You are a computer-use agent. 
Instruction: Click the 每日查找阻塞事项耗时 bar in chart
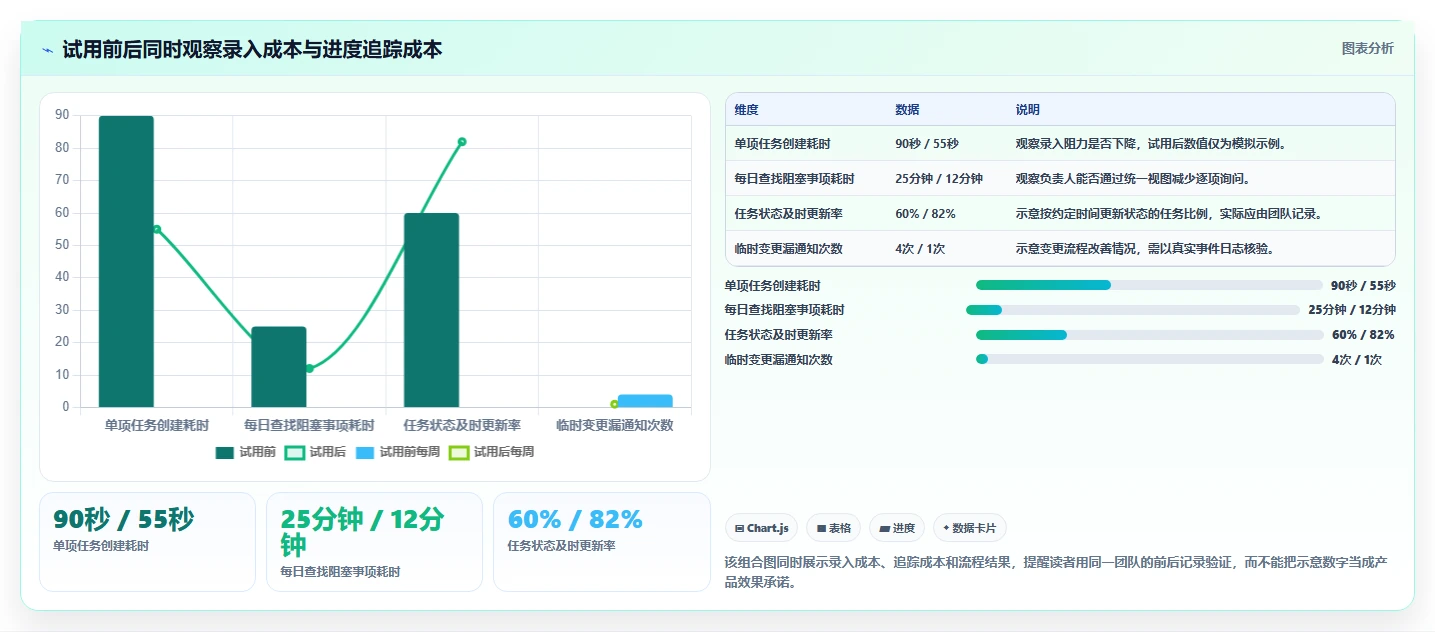tap(279, 367)
